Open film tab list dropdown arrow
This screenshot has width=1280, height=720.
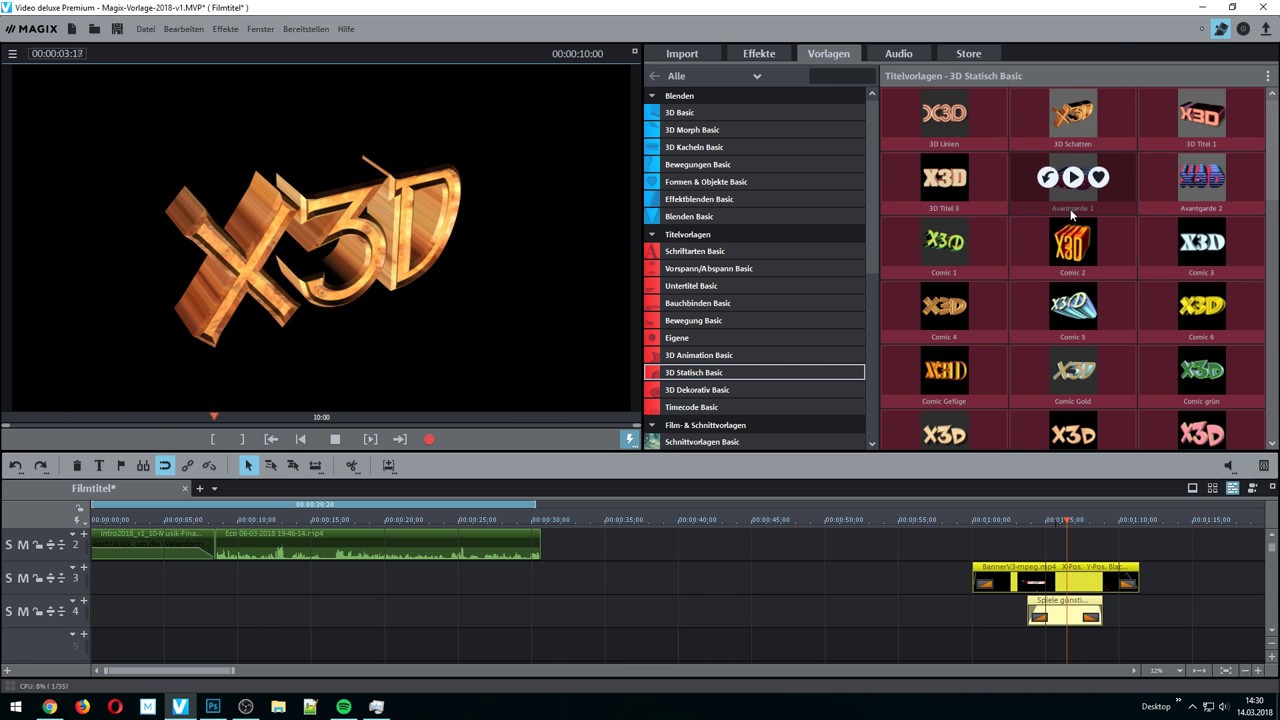click(214, 489)
